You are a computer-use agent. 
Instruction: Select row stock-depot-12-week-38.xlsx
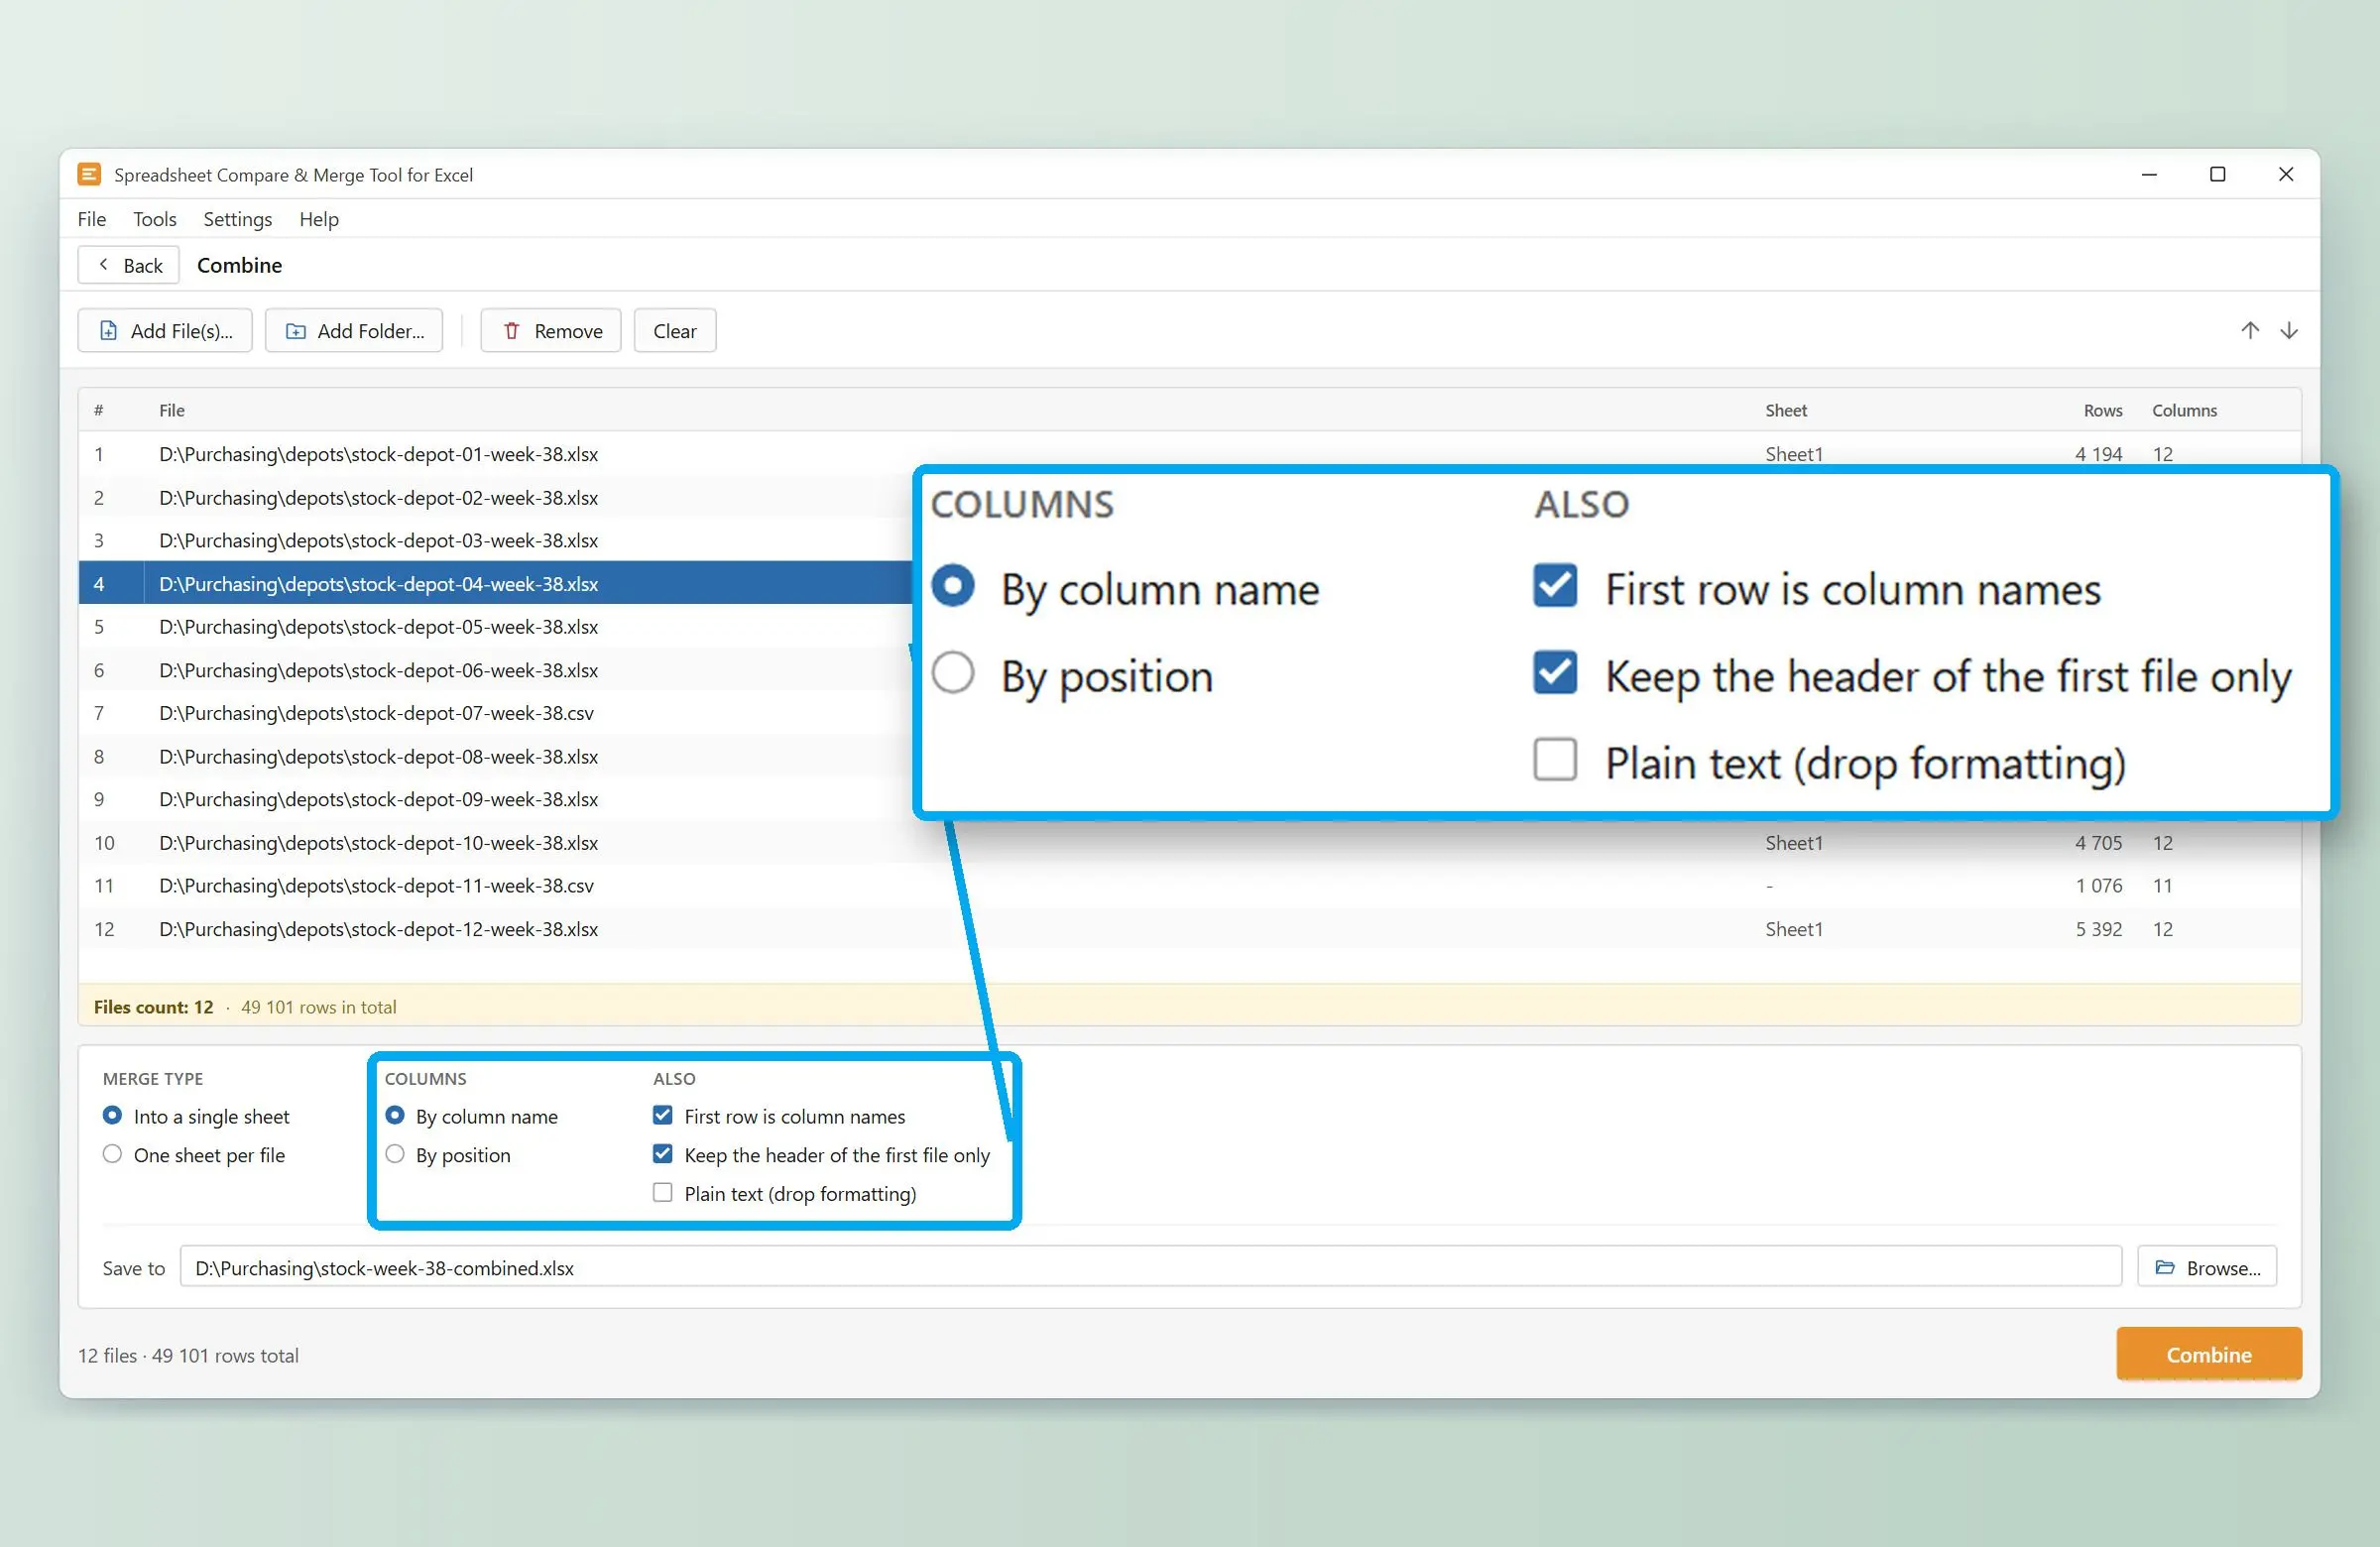(1190, 929)
